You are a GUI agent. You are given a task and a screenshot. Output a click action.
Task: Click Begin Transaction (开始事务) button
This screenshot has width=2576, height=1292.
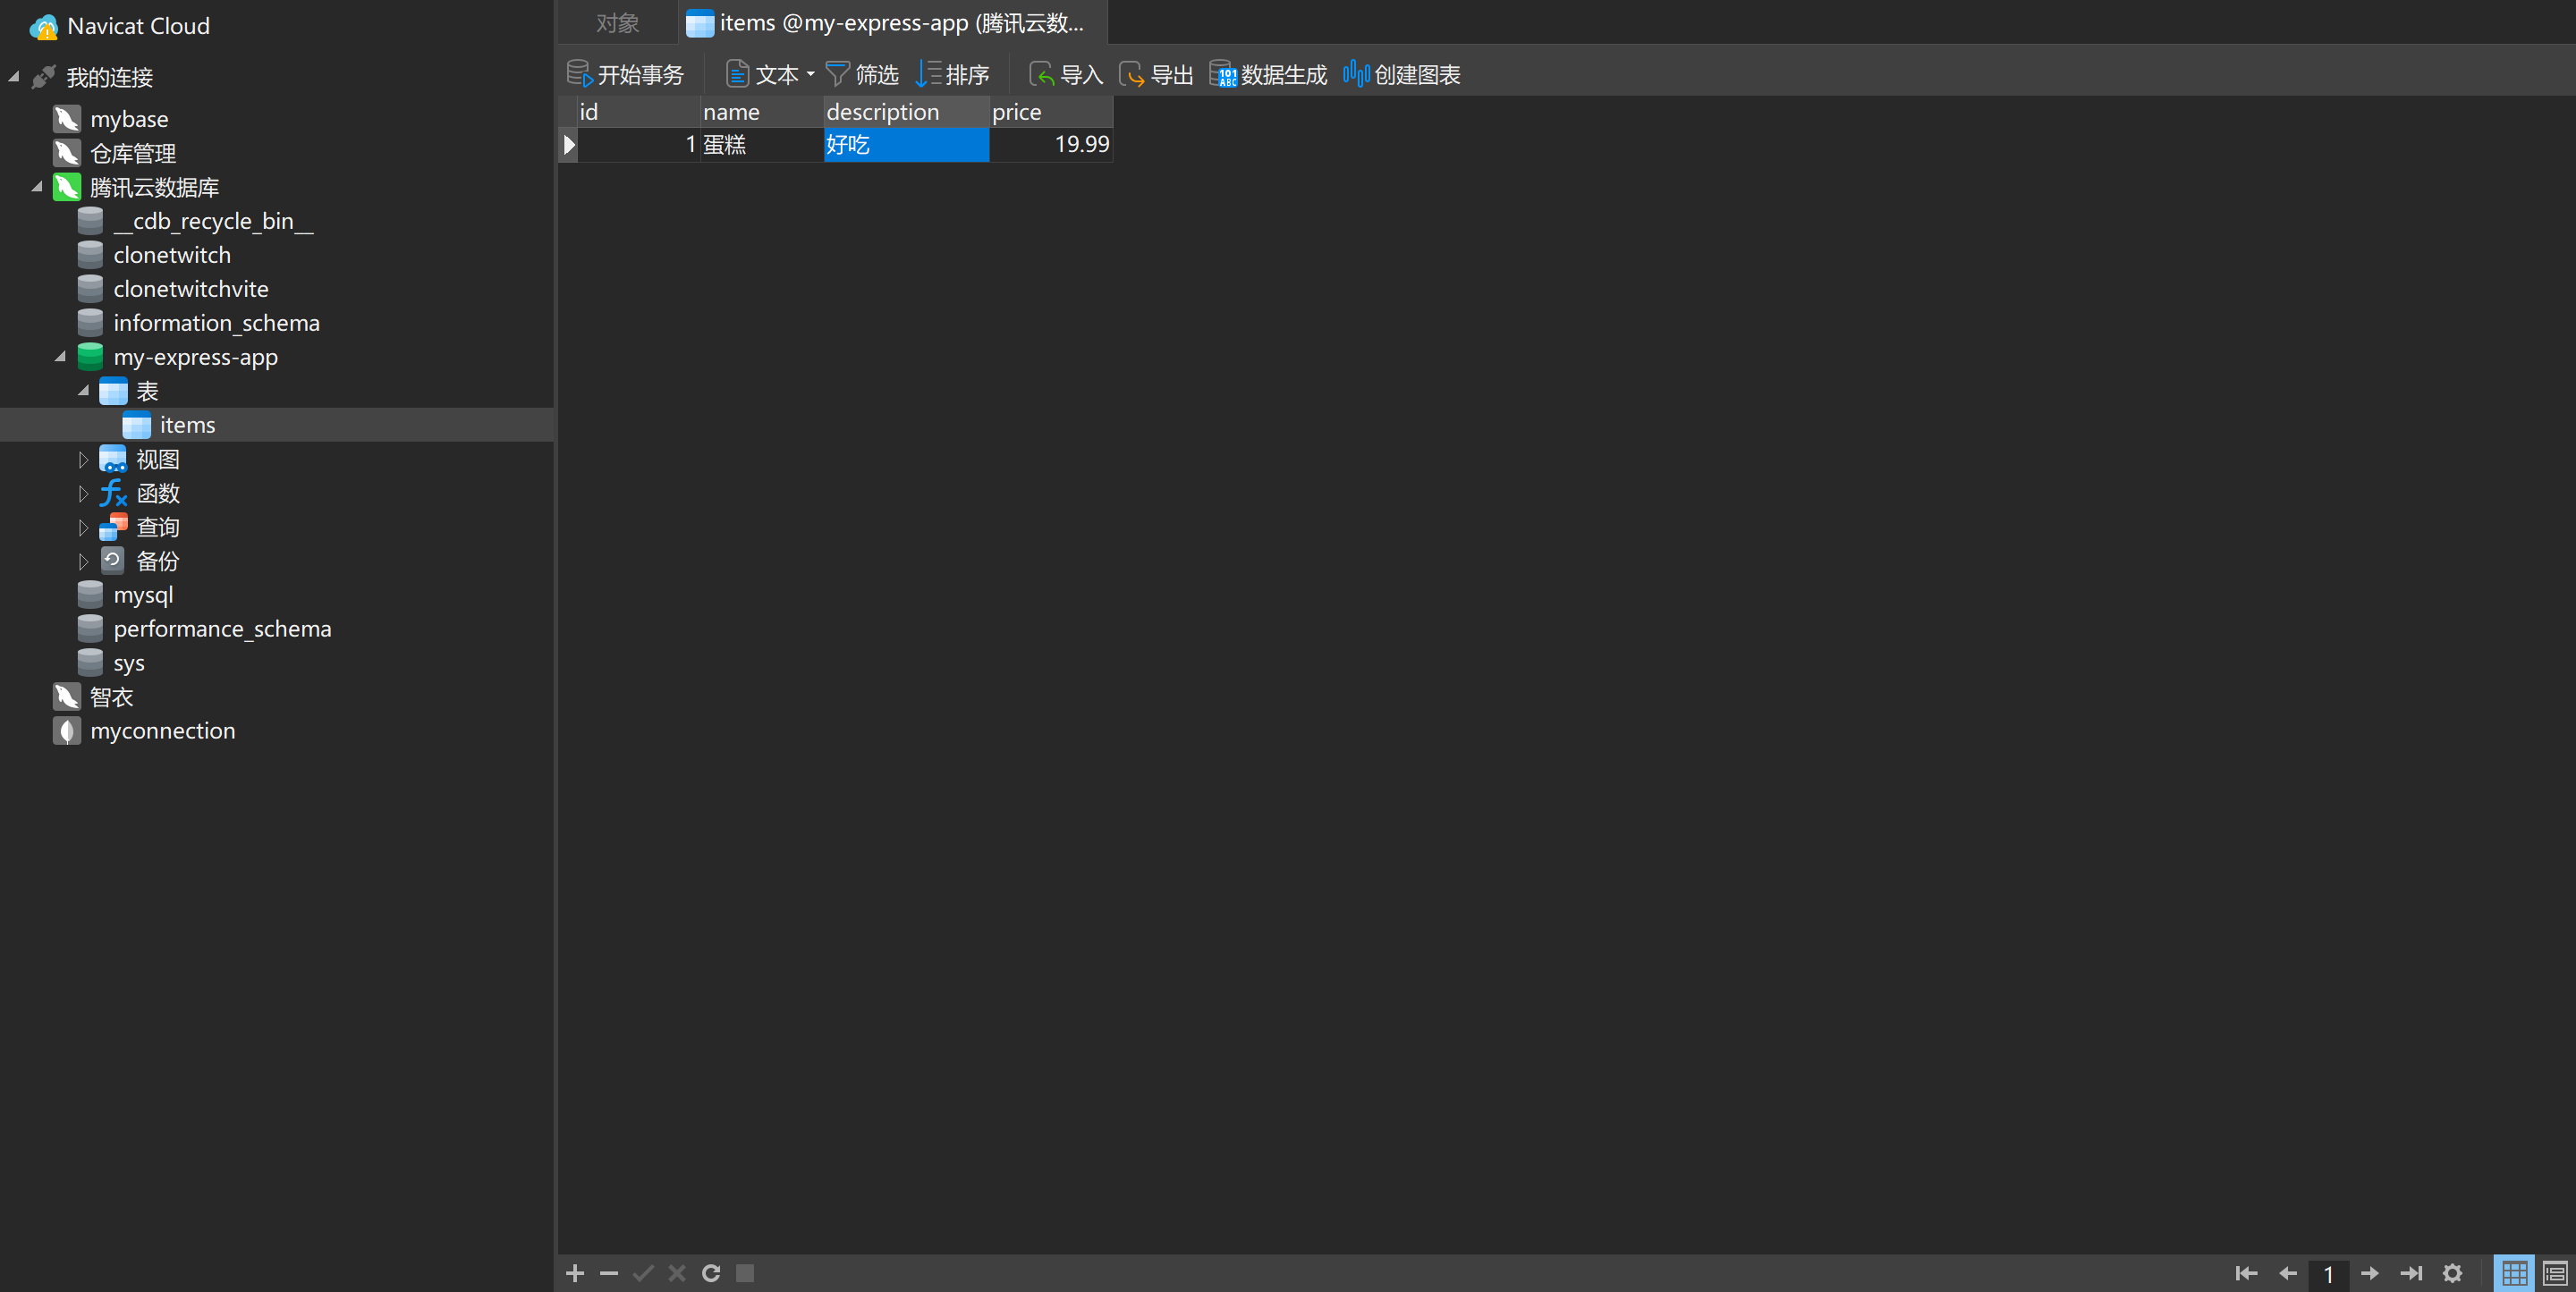tap(626, 74)
